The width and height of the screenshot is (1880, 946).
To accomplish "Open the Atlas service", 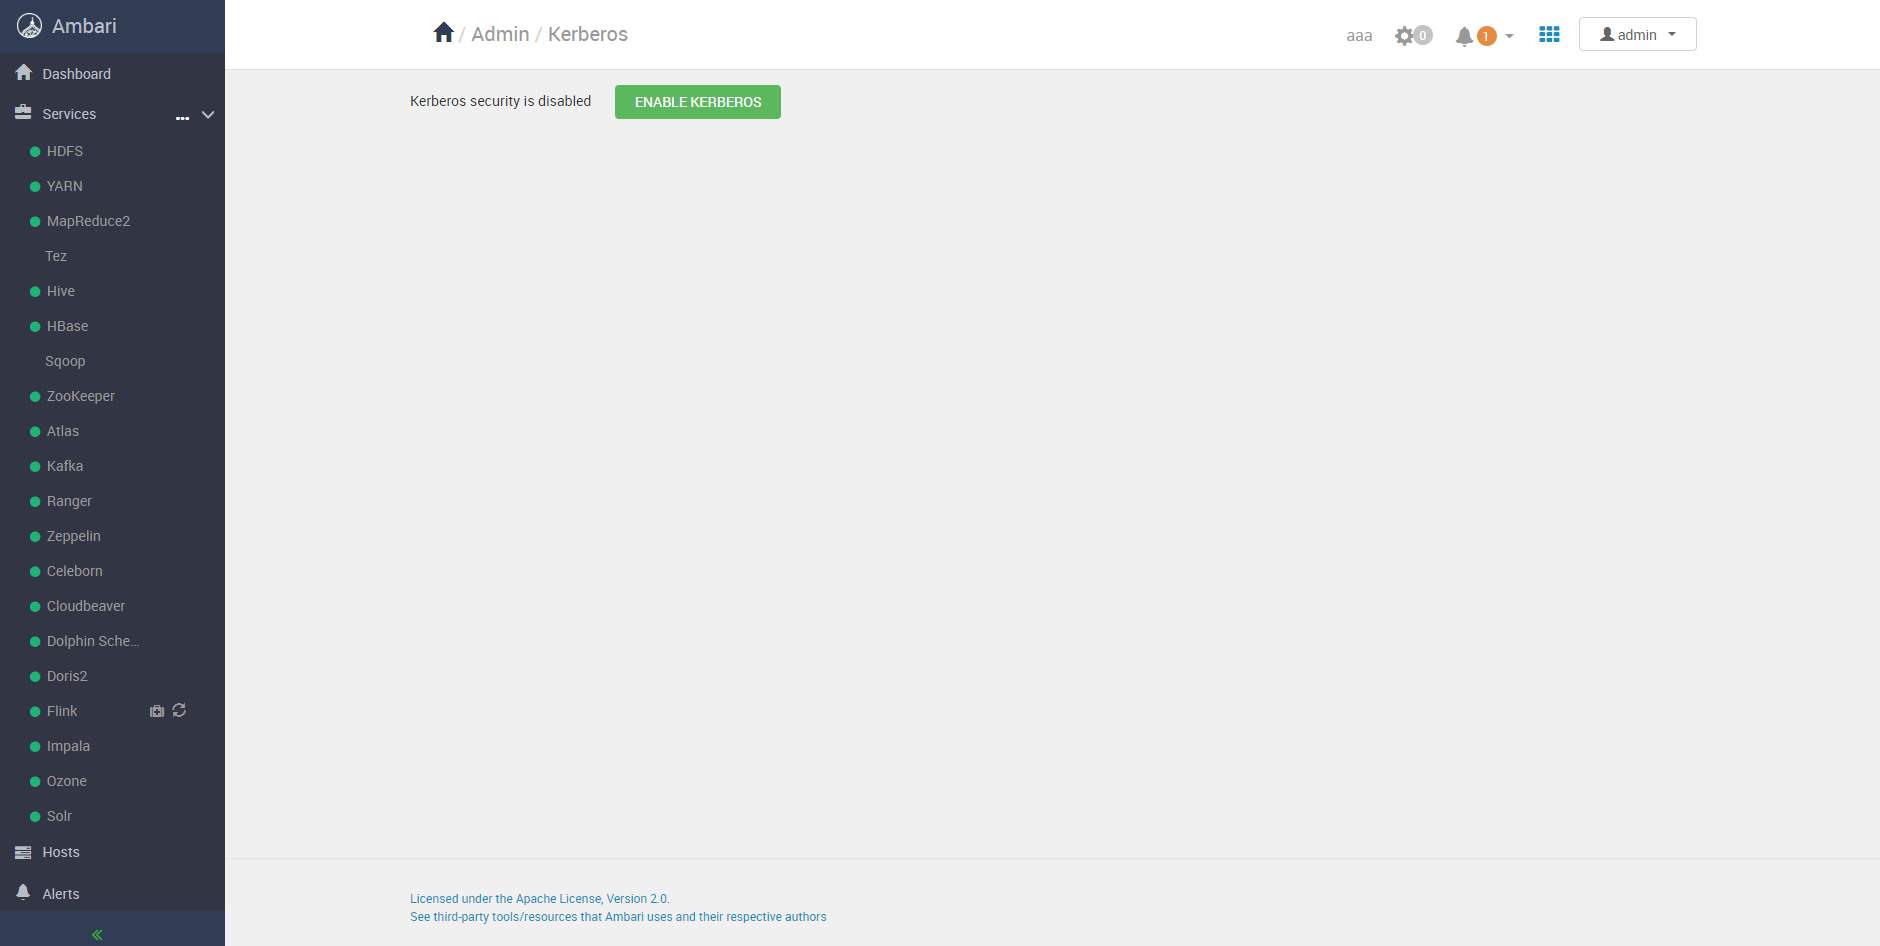I will tap(63, 431).
